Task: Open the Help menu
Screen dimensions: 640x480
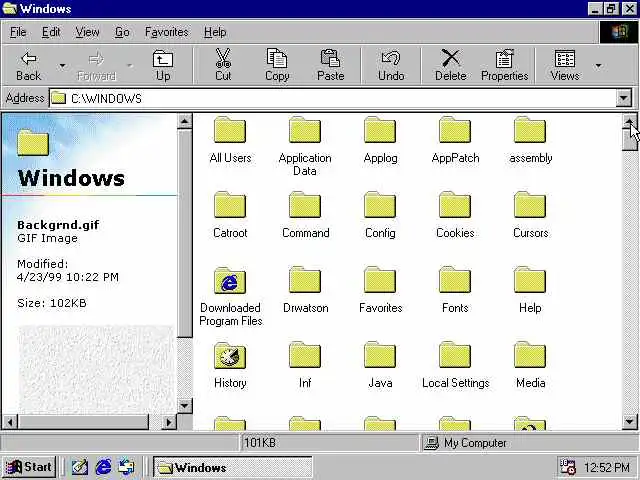Action: [215, 32]
